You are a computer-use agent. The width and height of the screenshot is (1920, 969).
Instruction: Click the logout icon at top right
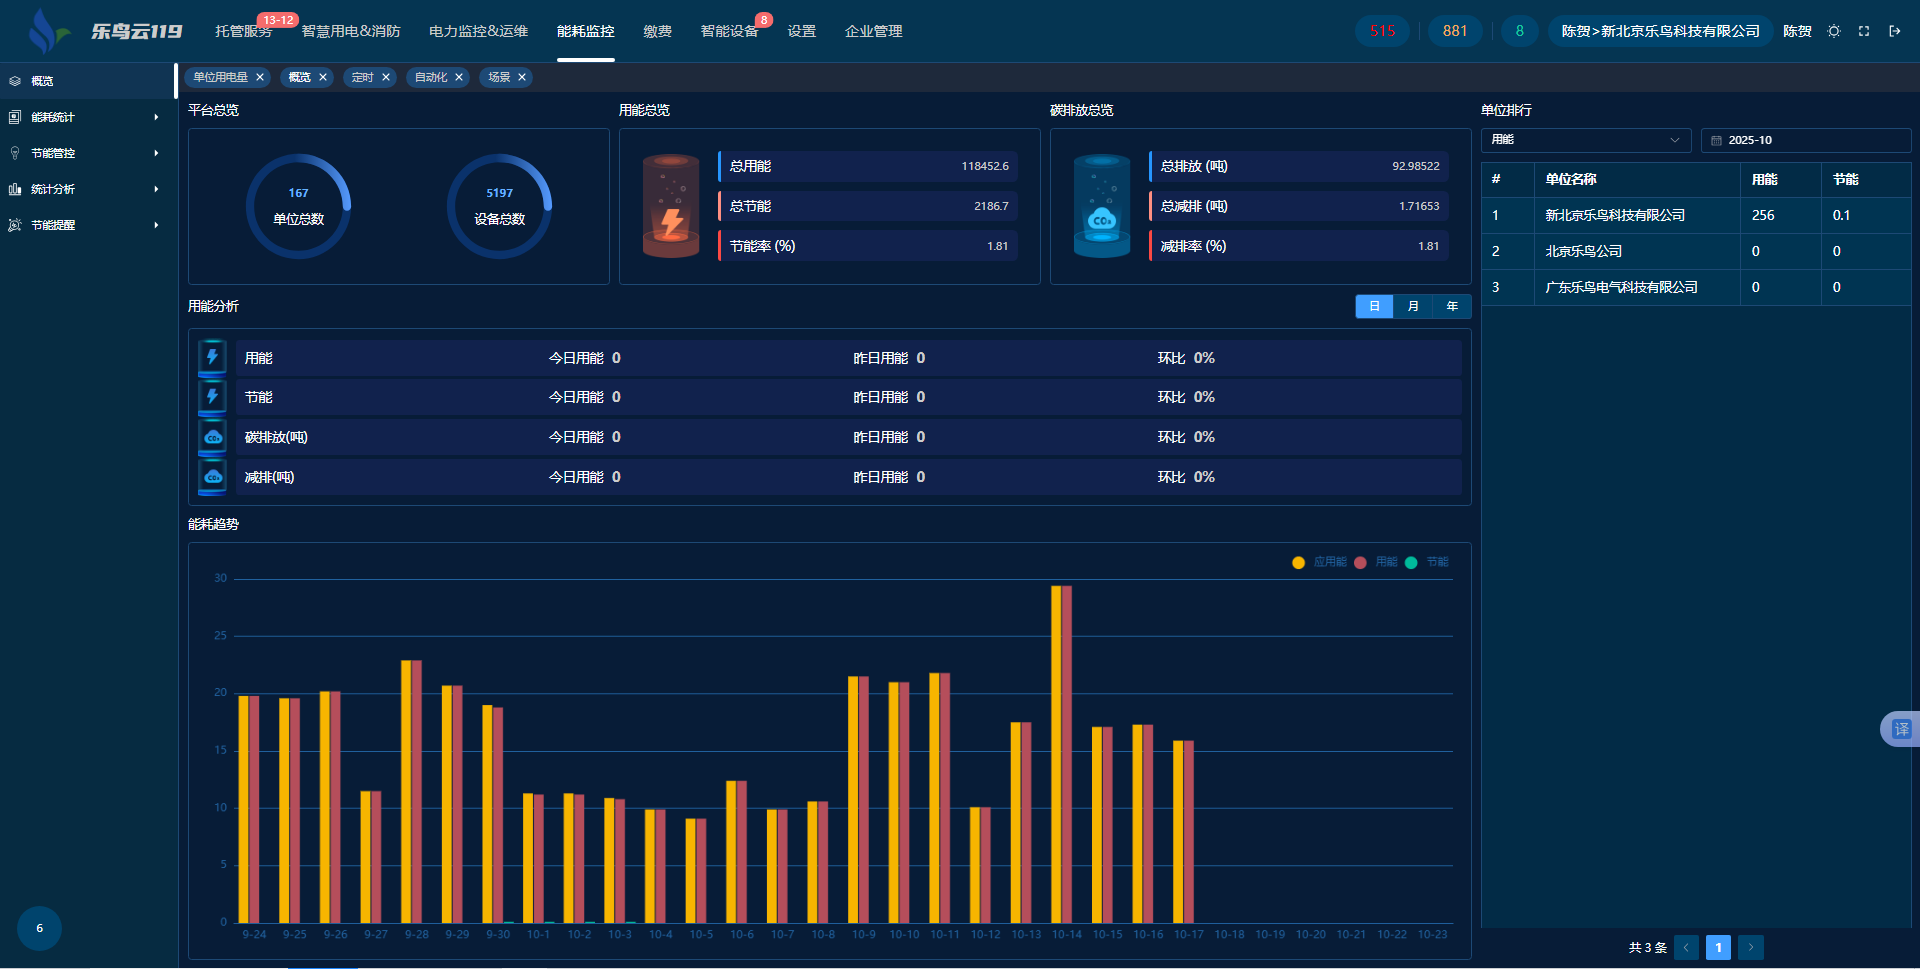click(1894, 31)
